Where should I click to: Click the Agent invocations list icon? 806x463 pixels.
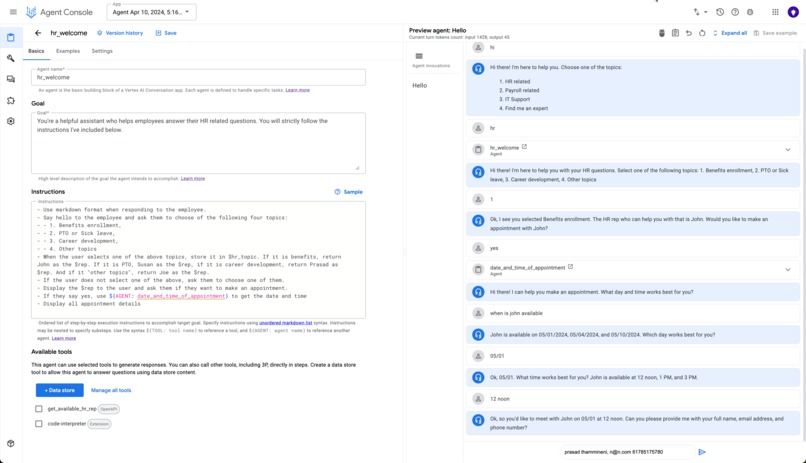pyautogui.click(x=419, y=56)
